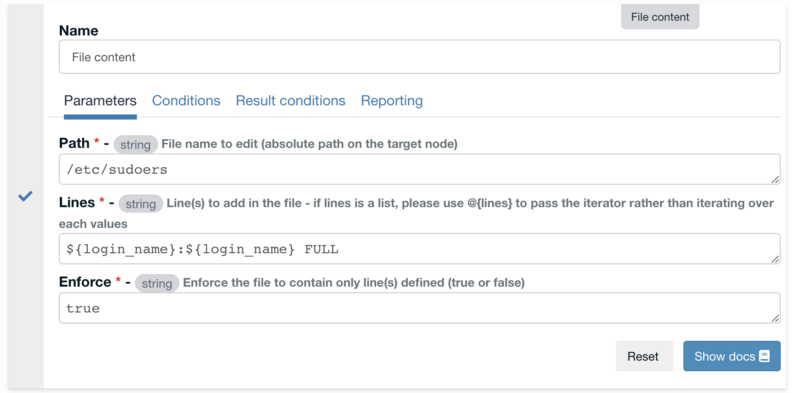Image resolution: width=800 pixels, height=393 pixels.
Task: Click into the Name input field
Action: 419,57
